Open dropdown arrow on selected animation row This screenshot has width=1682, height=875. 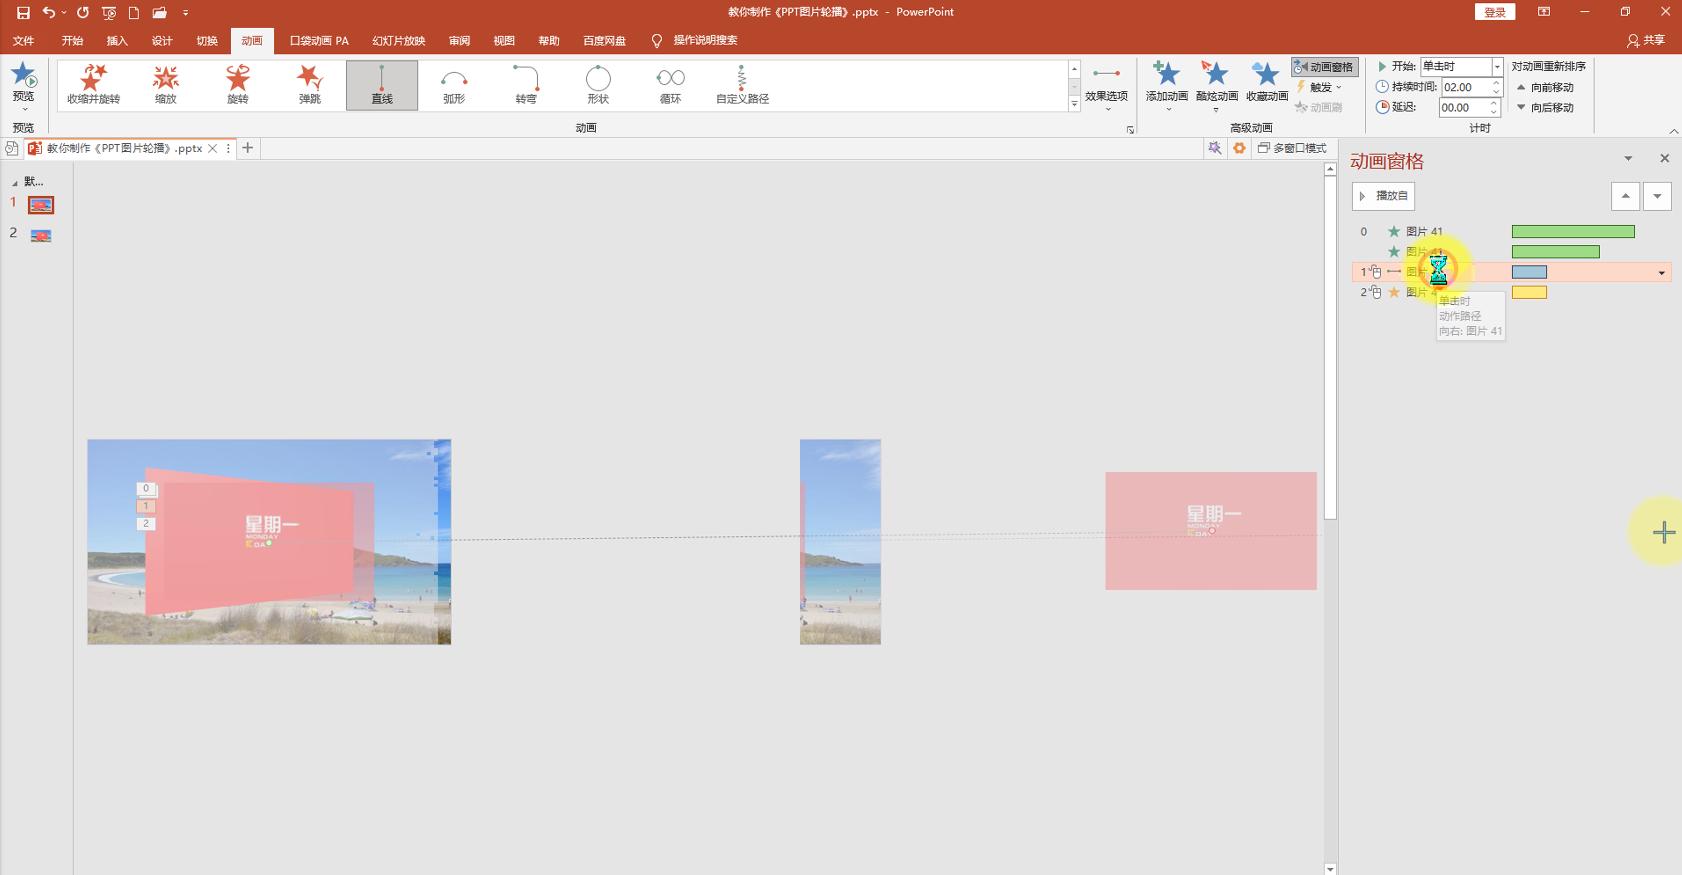tap(1662, 273)
